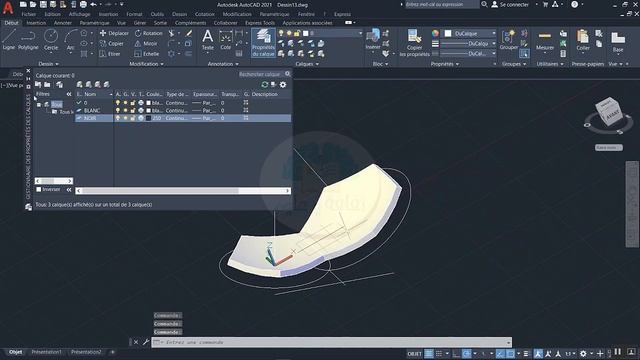
Task: Click the OBJET status bar button
Action: [414, 353]
